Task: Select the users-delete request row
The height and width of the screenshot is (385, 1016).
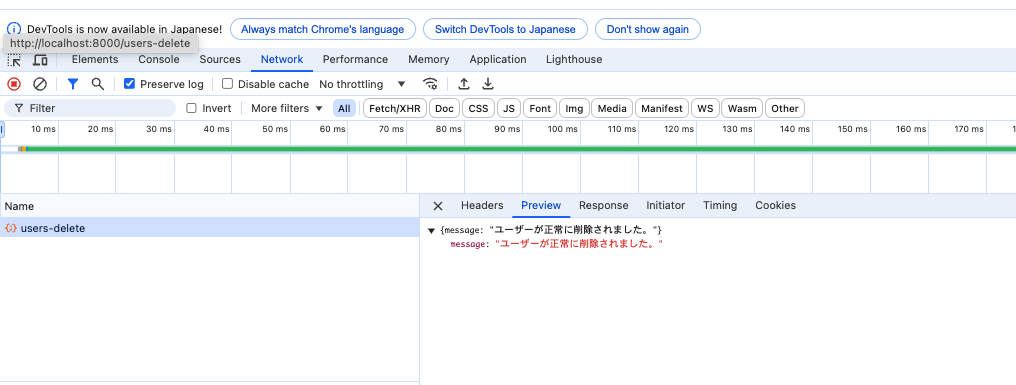Action: coord(209,228)
